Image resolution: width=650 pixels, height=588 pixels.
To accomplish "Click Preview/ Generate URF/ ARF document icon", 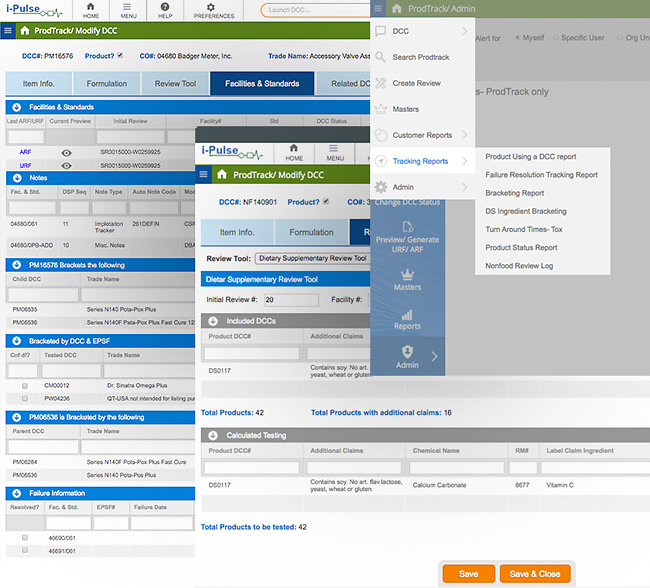I will tap(407, 227).
